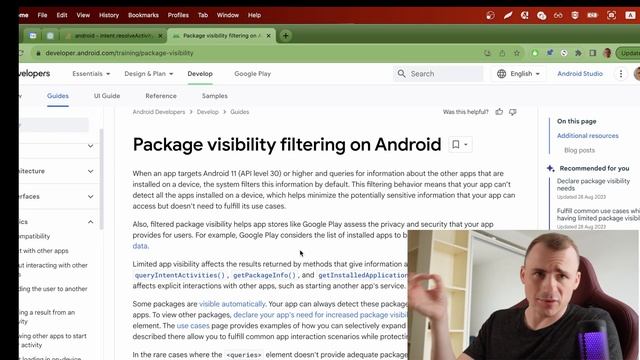
Task: Open the bookmark dropdown arrow beside title
Action: 466,144
